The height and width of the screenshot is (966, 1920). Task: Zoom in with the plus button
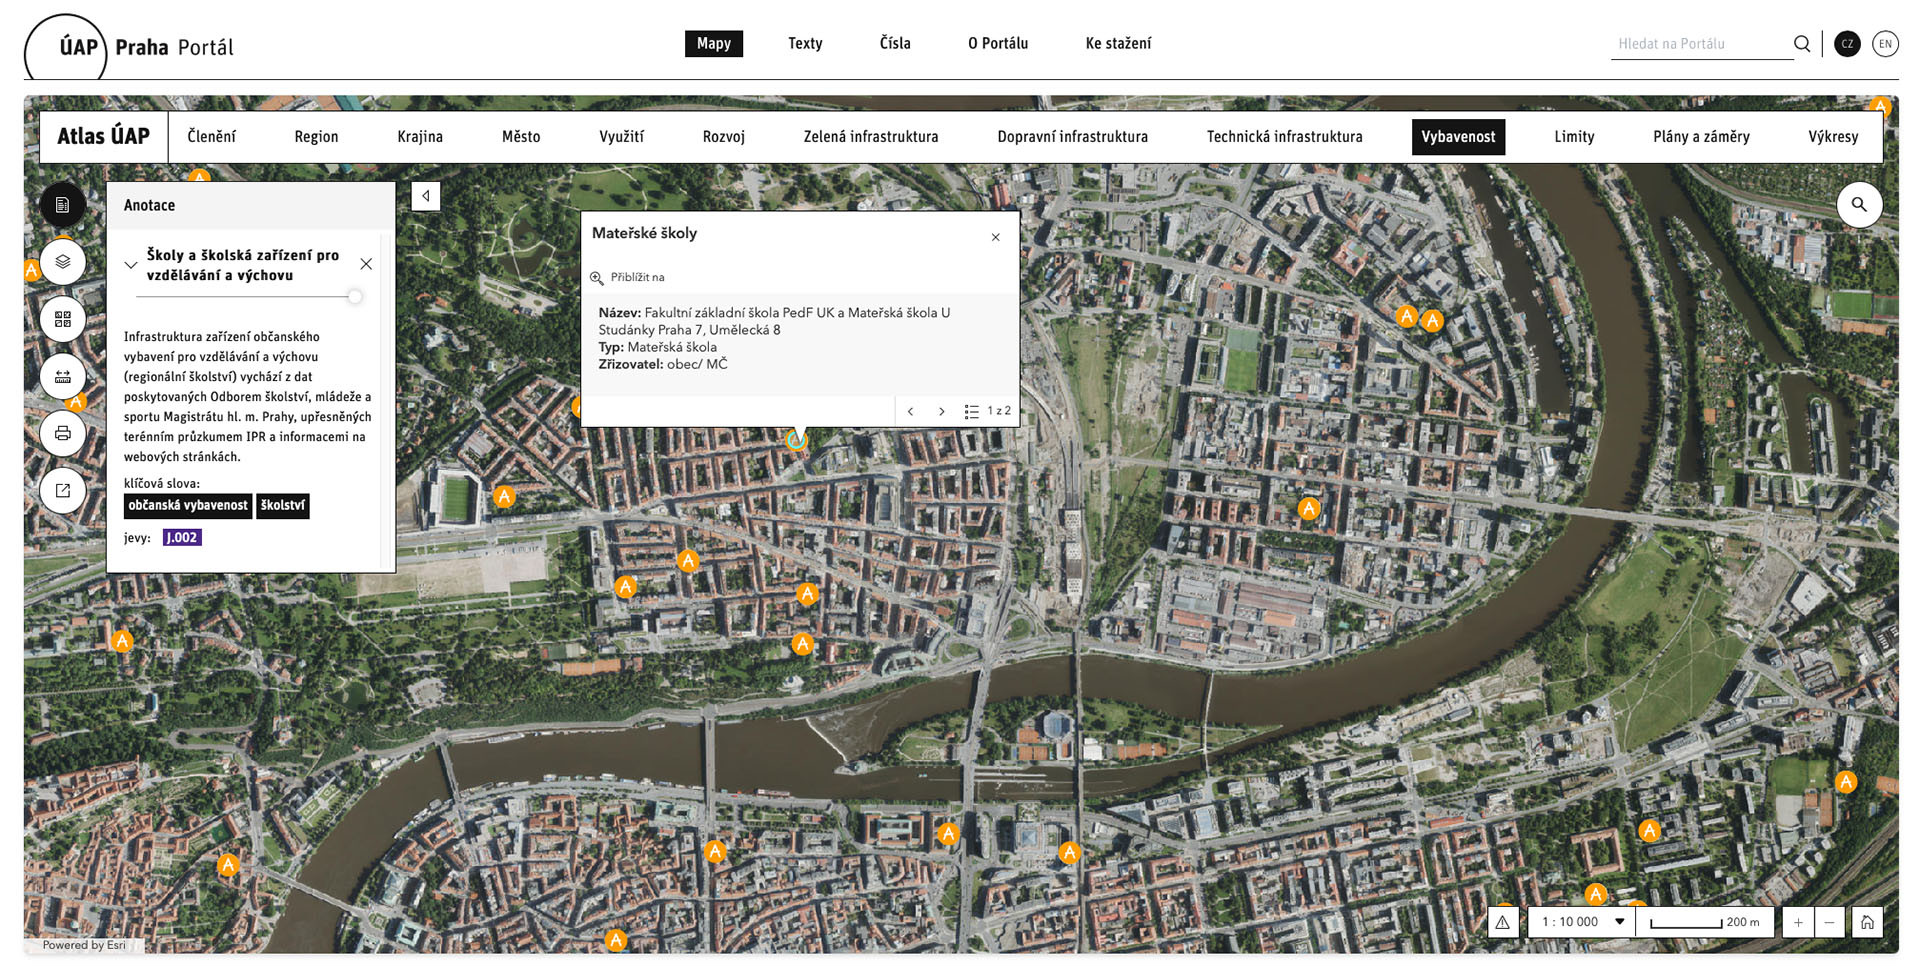1798,922
